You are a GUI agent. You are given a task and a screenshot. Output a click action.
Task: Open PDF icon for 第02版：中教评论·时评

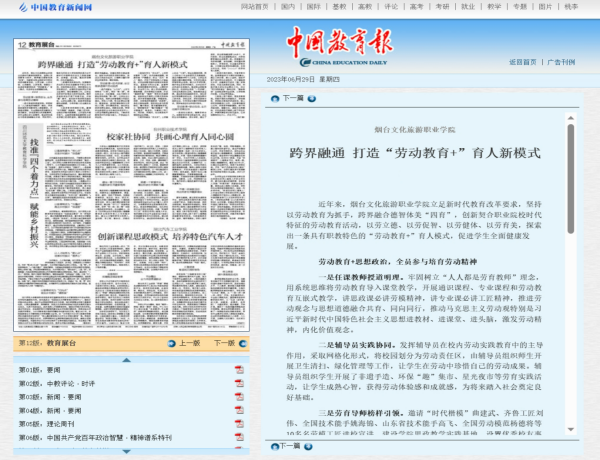coord(239,383)
